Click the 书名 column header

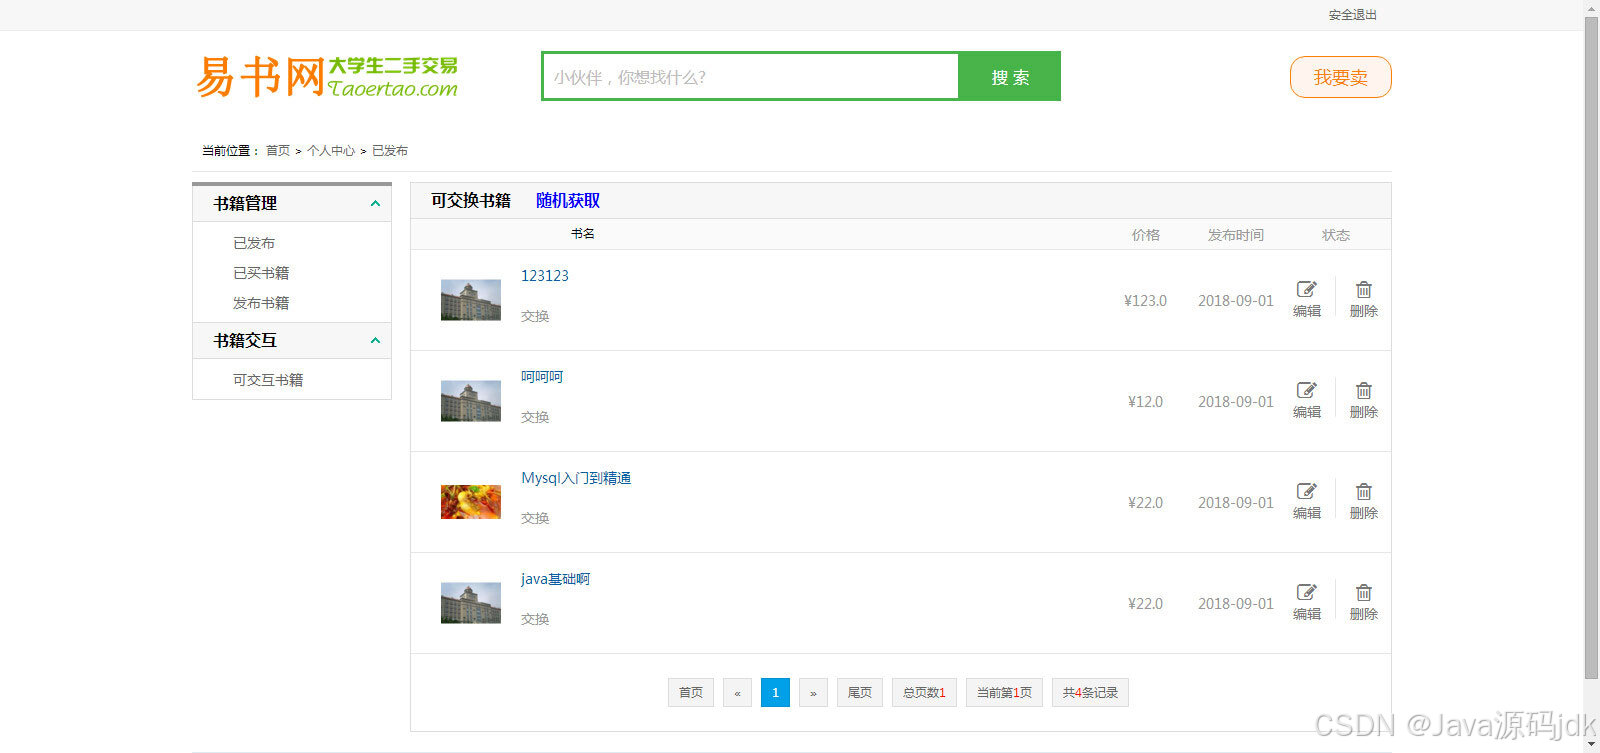(x=583, y=234)
